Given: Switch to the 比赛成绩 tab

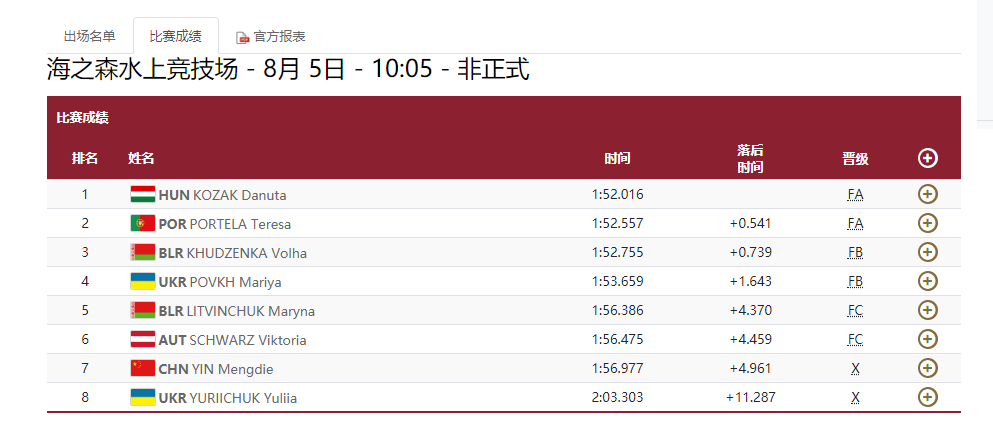Looking at the screenshot, I should click(x=175, y=36).
